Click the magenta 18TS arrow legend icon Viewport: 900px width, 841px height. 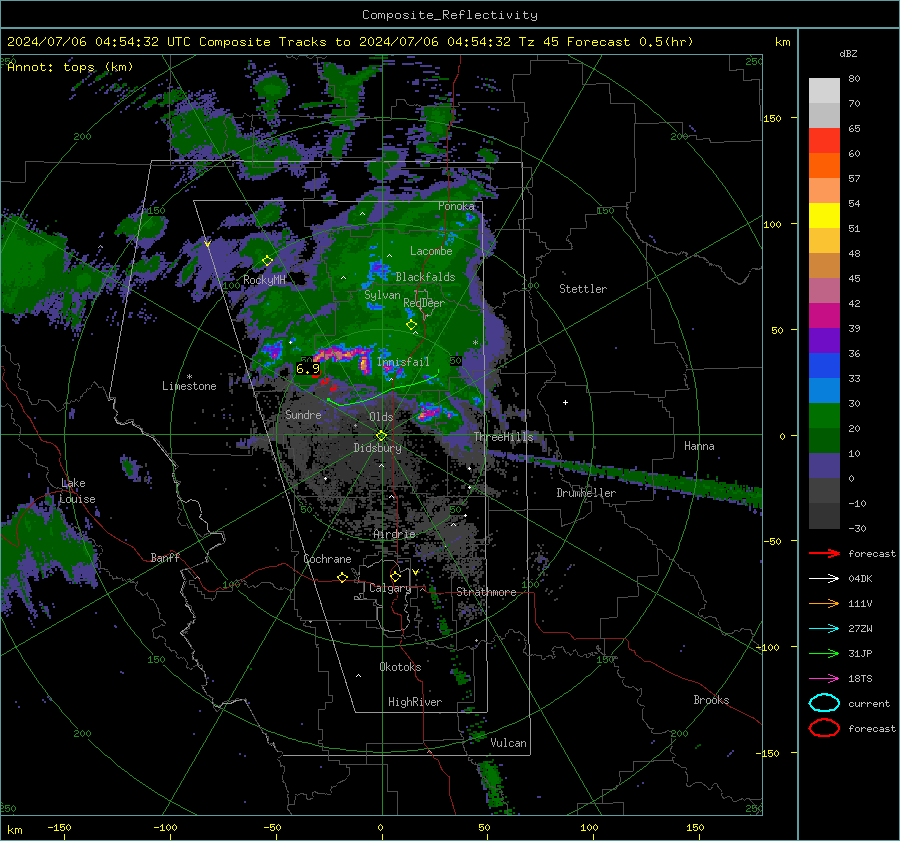click(x=824, y=679)
